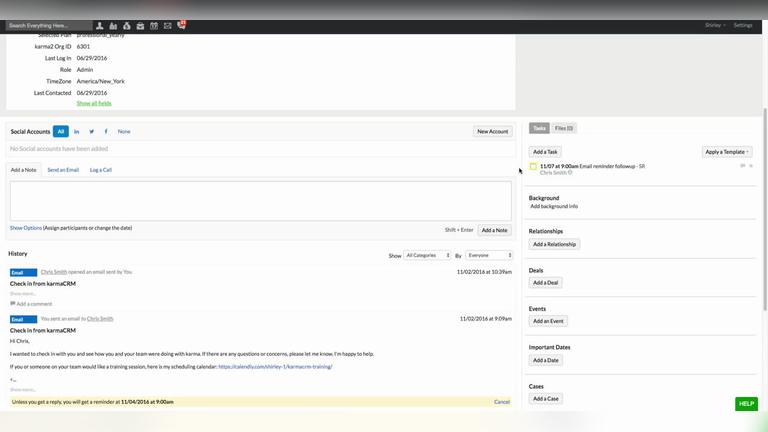Cancel the email reminder
Image resolution: width=768 pixels, height=432 pixels.
tap(502, 402)
